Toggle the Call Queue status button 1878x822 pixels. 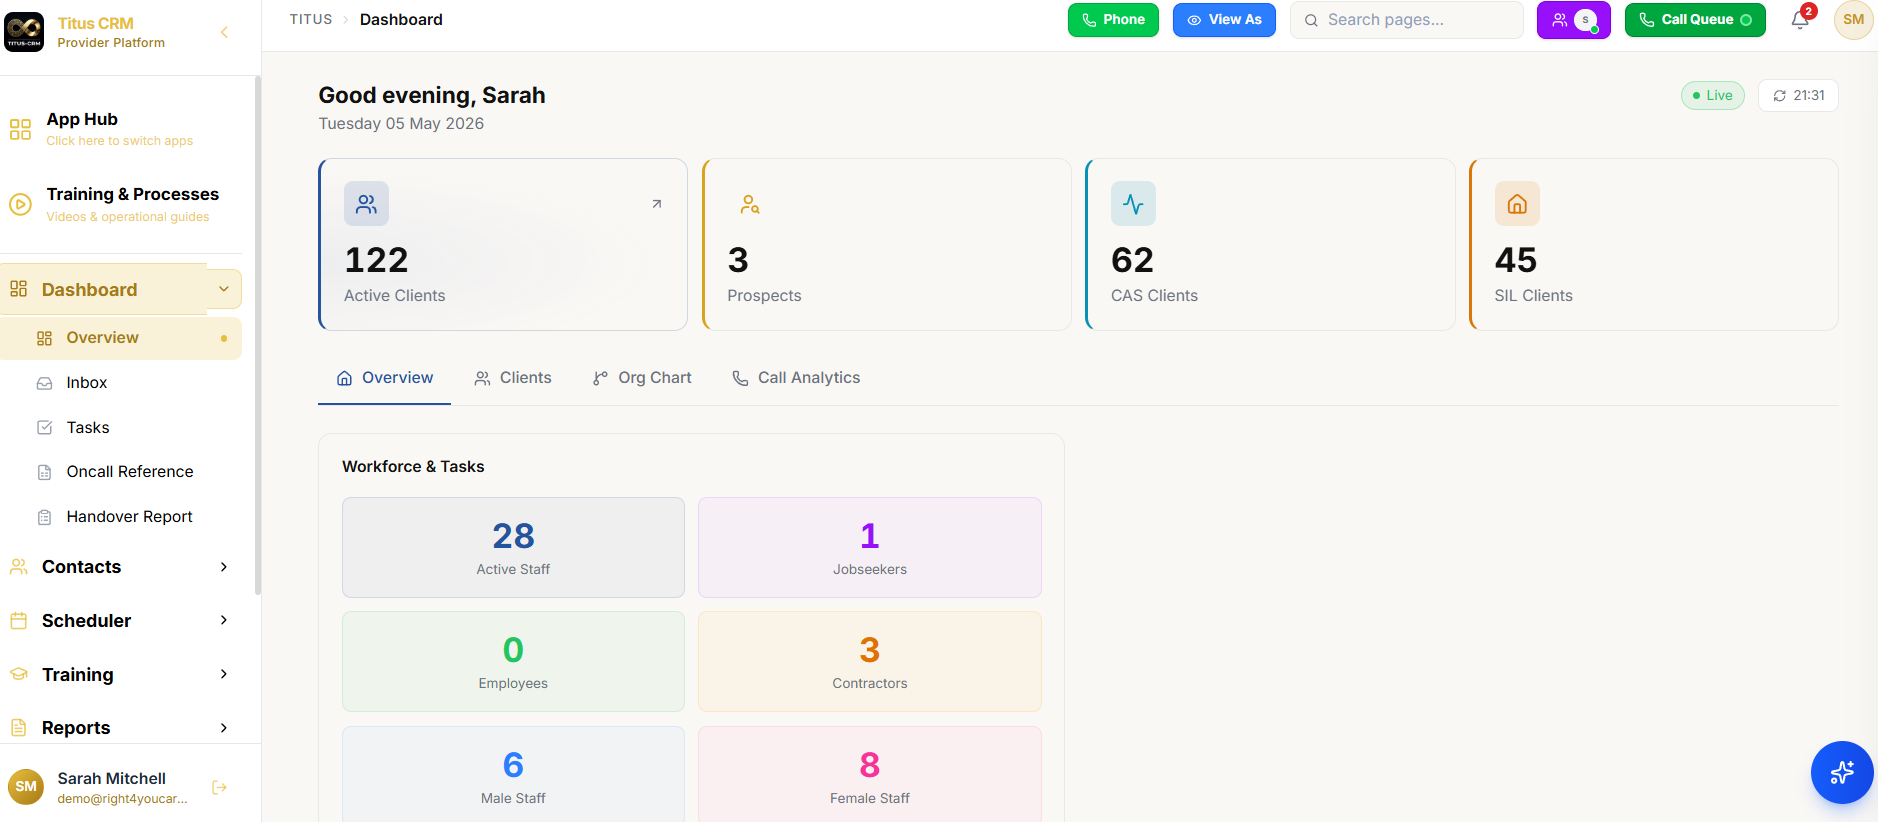pyautogui.click(x=1695, y=20)
